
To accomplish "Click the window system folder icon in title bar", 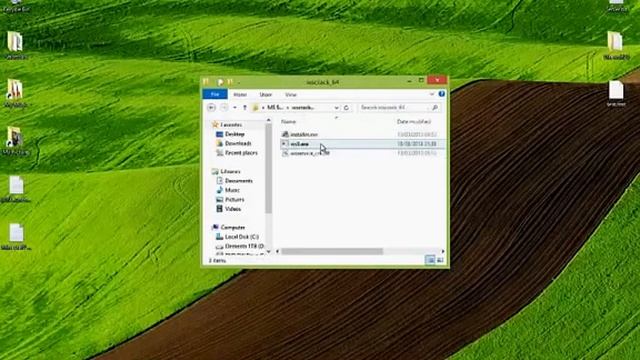I will pyautogui.click(x=206, y=82).
